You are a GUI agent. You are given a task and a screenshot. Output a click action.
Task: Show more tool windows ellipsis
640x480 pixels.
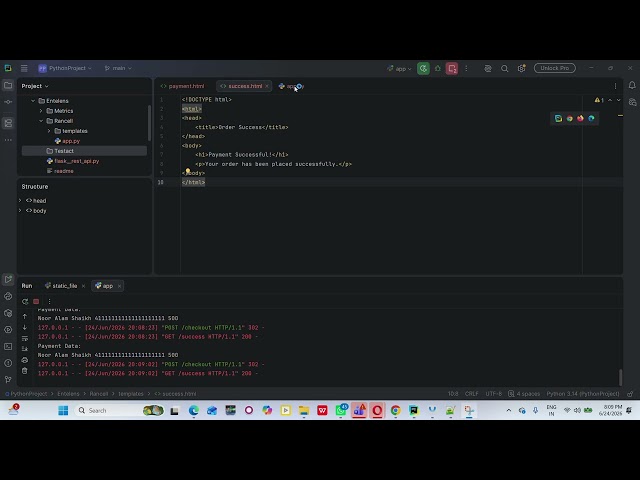tap(8, 140)
